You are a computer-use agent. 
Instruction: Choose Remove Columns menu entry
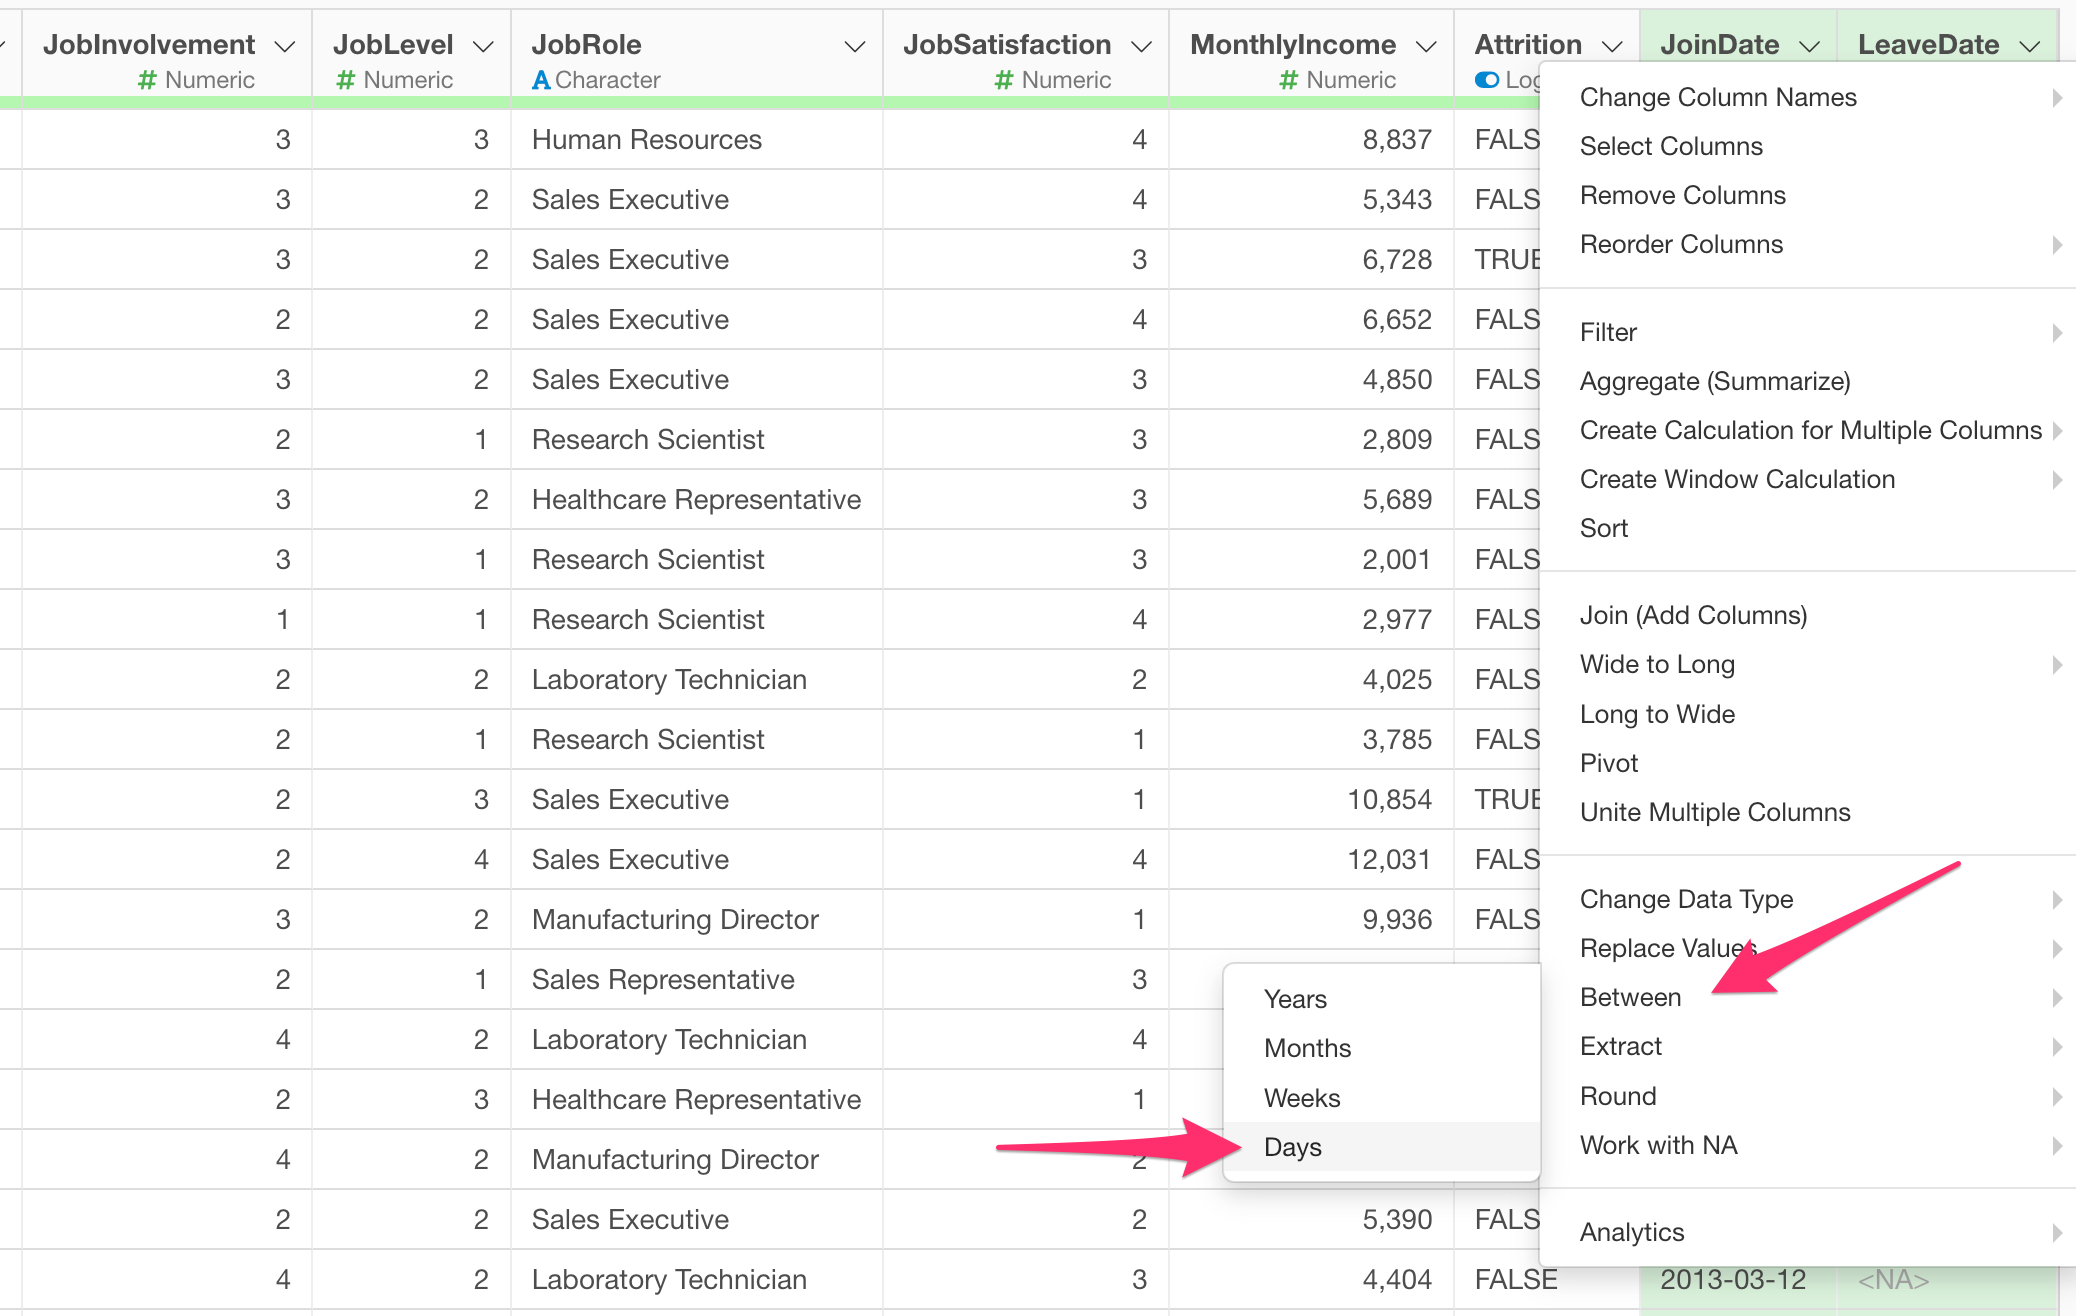pos(1808,195)
